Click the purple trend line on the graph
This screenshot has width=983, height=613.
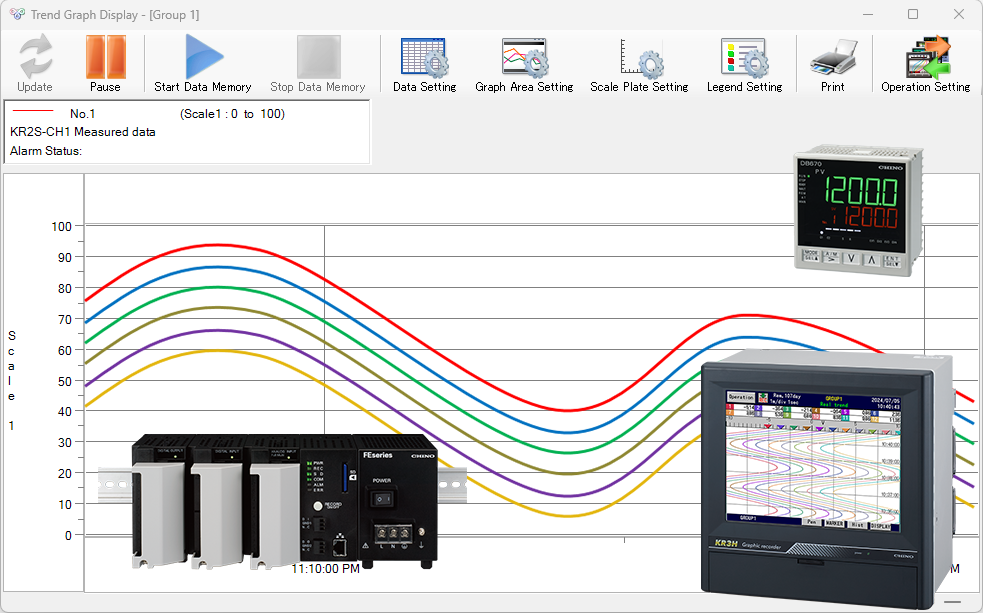coord(217,330)
